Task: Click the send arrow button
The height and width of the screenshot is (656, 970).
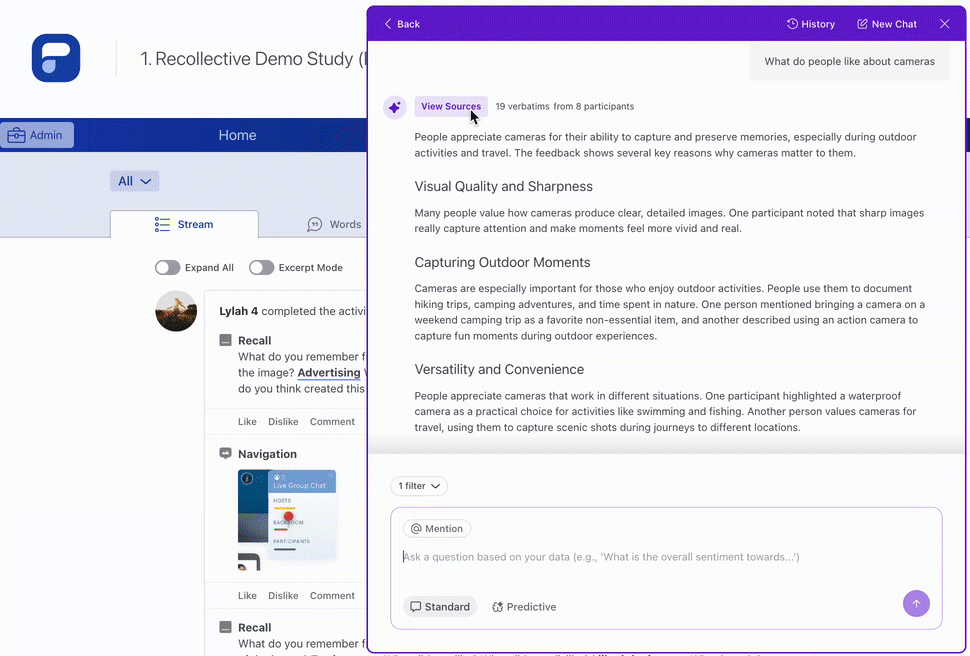Action: pyautogui.click(x=915, y=603)
